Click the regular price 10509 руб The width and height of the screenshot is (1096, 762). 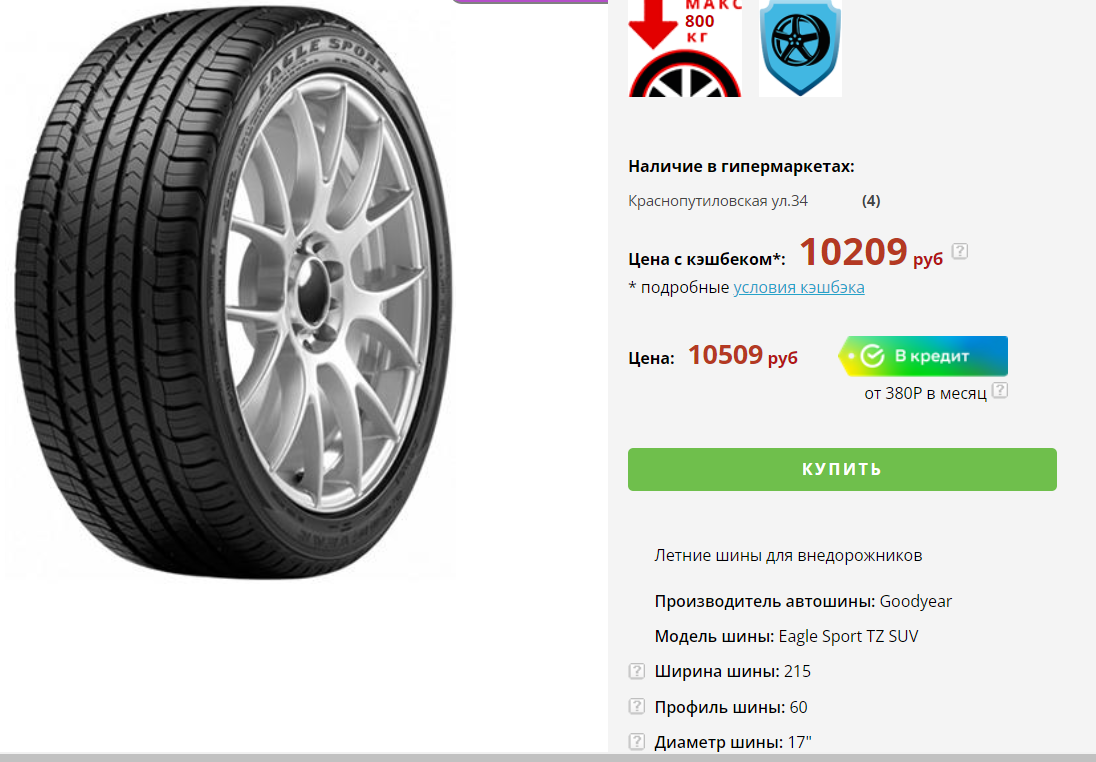pyautogui.click(x=742, y=355)
